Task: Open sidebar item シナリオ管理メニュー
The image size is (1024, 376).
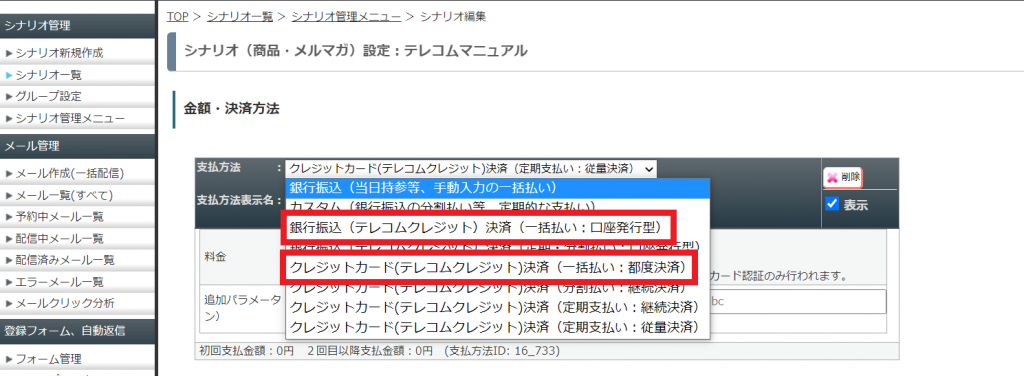Action: coord(71,118)
